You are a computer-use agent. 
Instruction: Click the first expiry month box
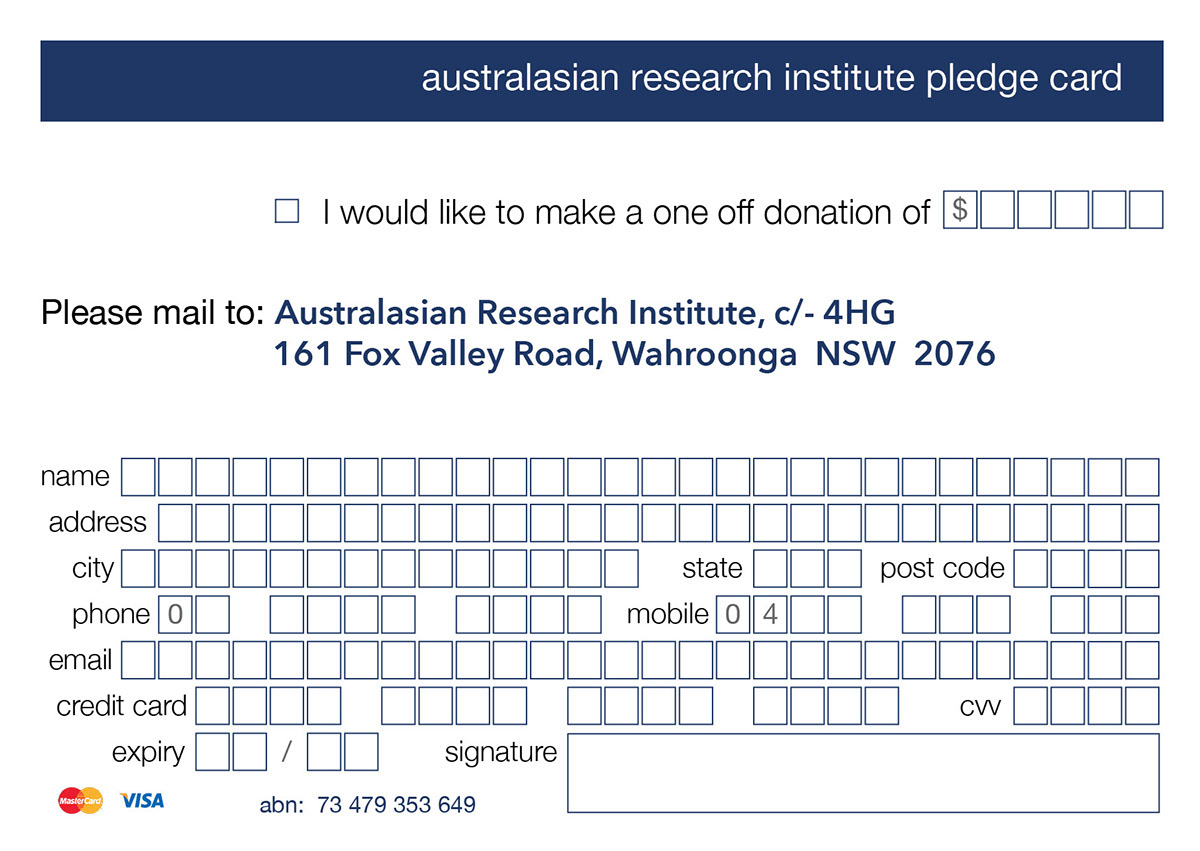pos(212,752)
